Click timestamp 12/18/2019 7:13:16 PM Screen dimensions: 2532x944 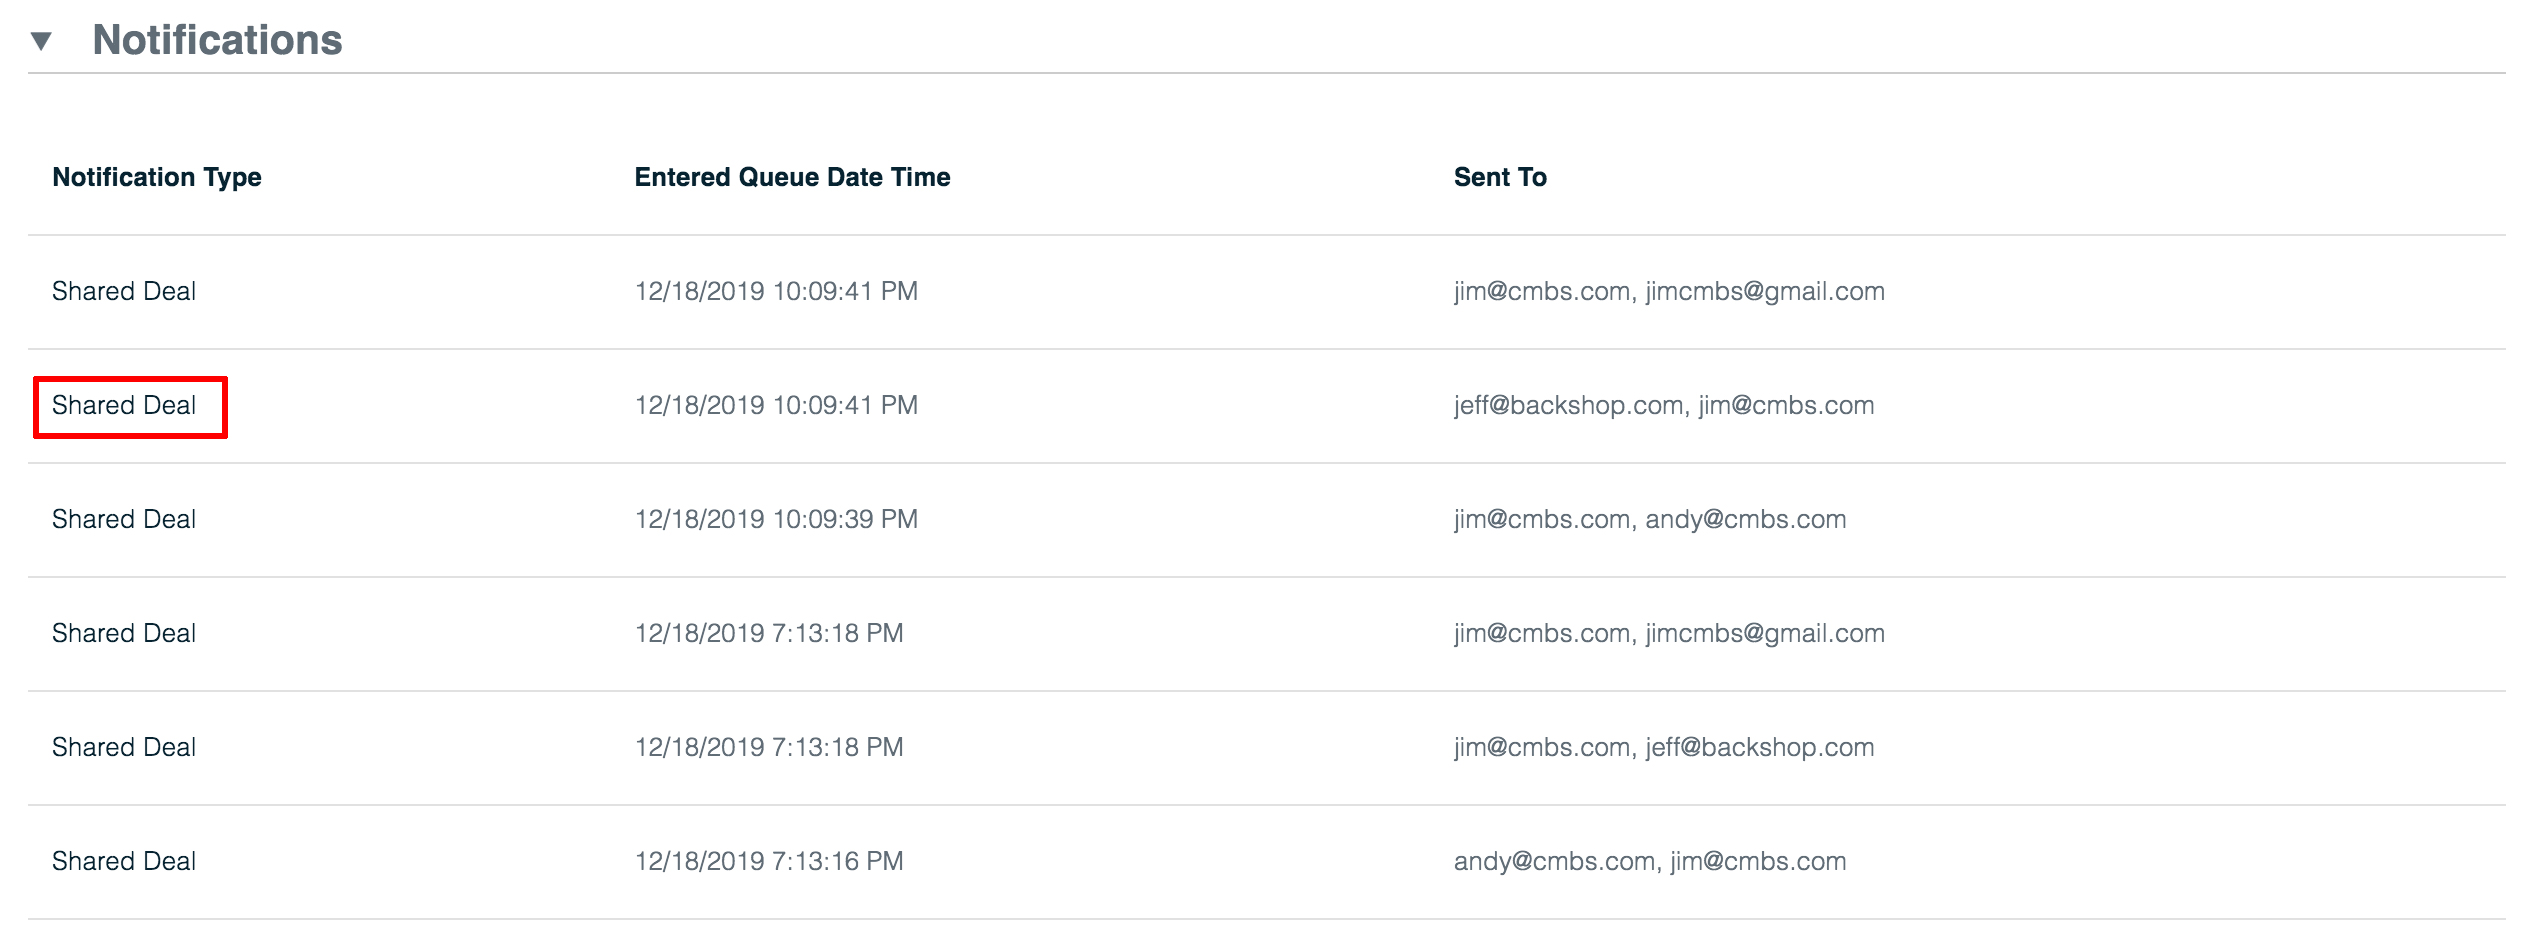[x=769, y=861]
